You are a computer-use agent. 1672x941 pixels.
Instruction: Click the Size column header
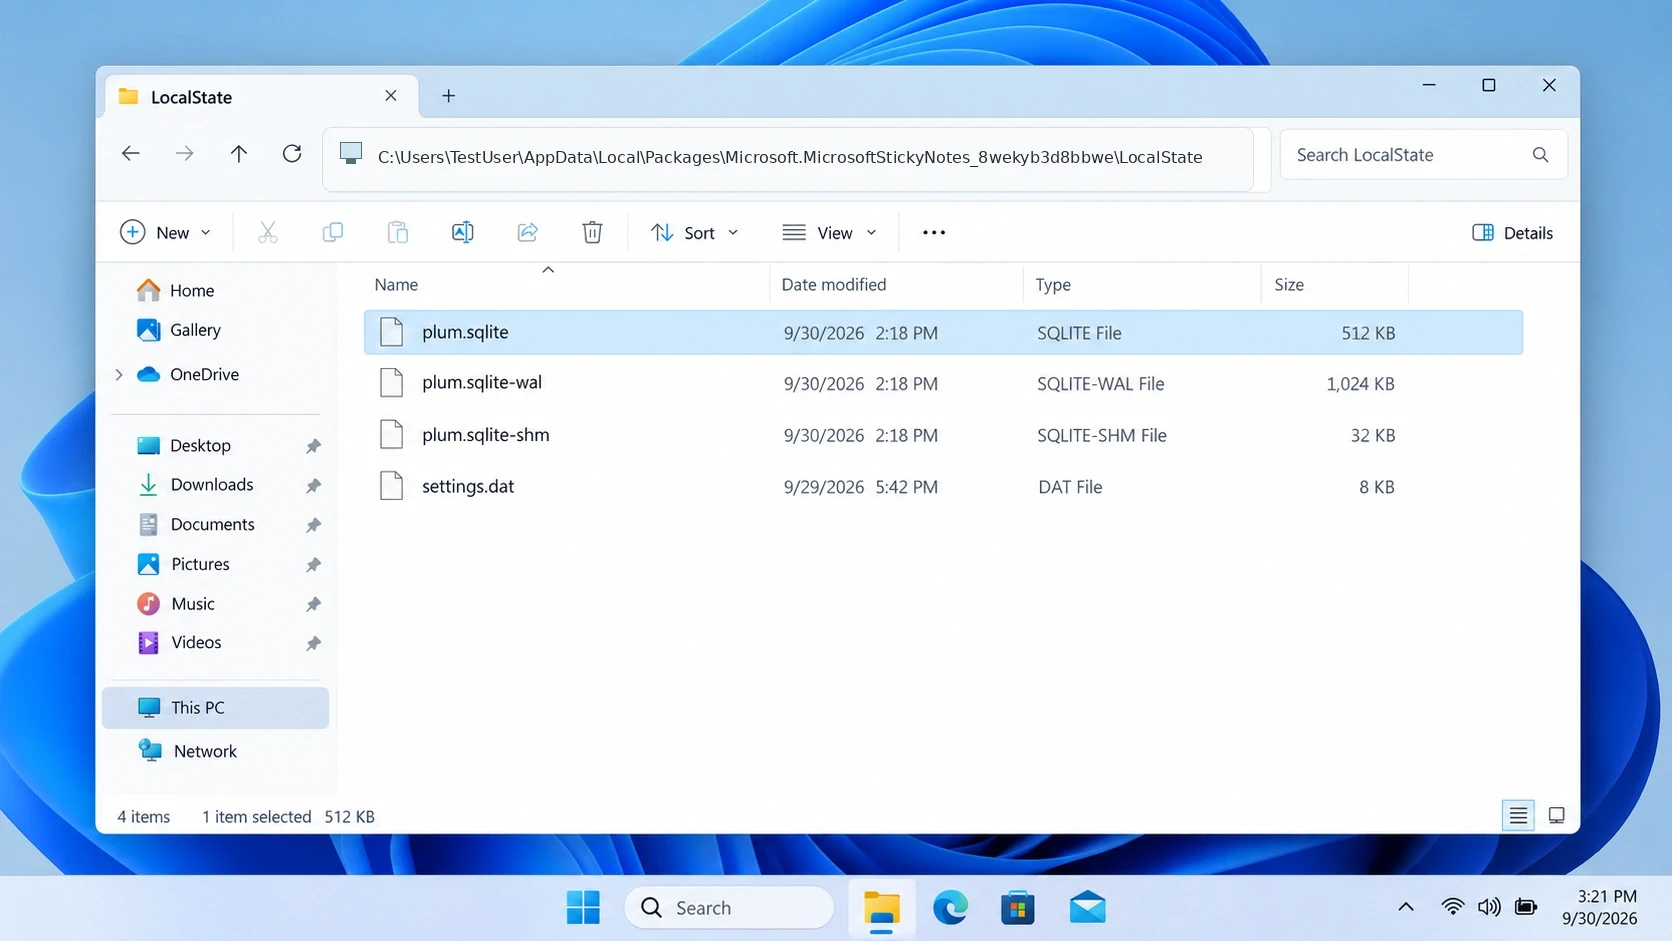pyautogui.click(x=1289, y=285)
